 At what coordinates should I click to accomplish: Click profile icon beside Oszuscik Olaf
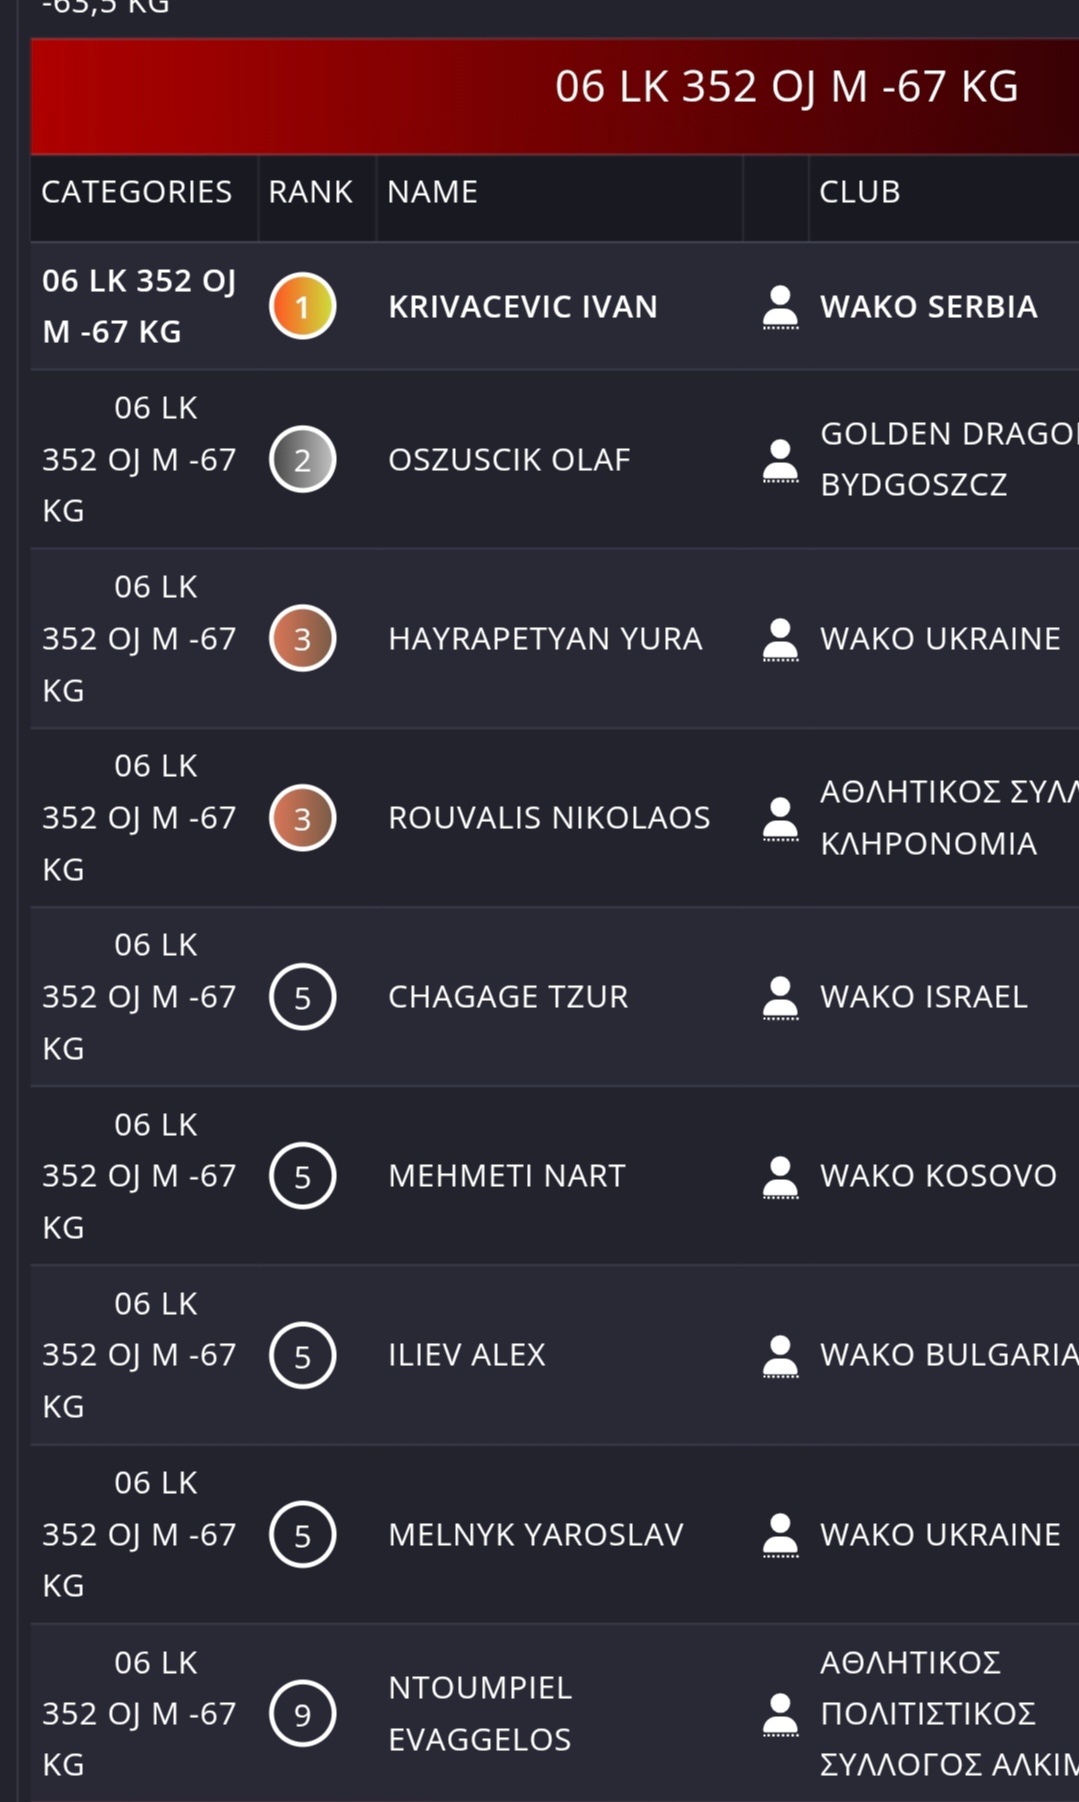tap(780, 460)
